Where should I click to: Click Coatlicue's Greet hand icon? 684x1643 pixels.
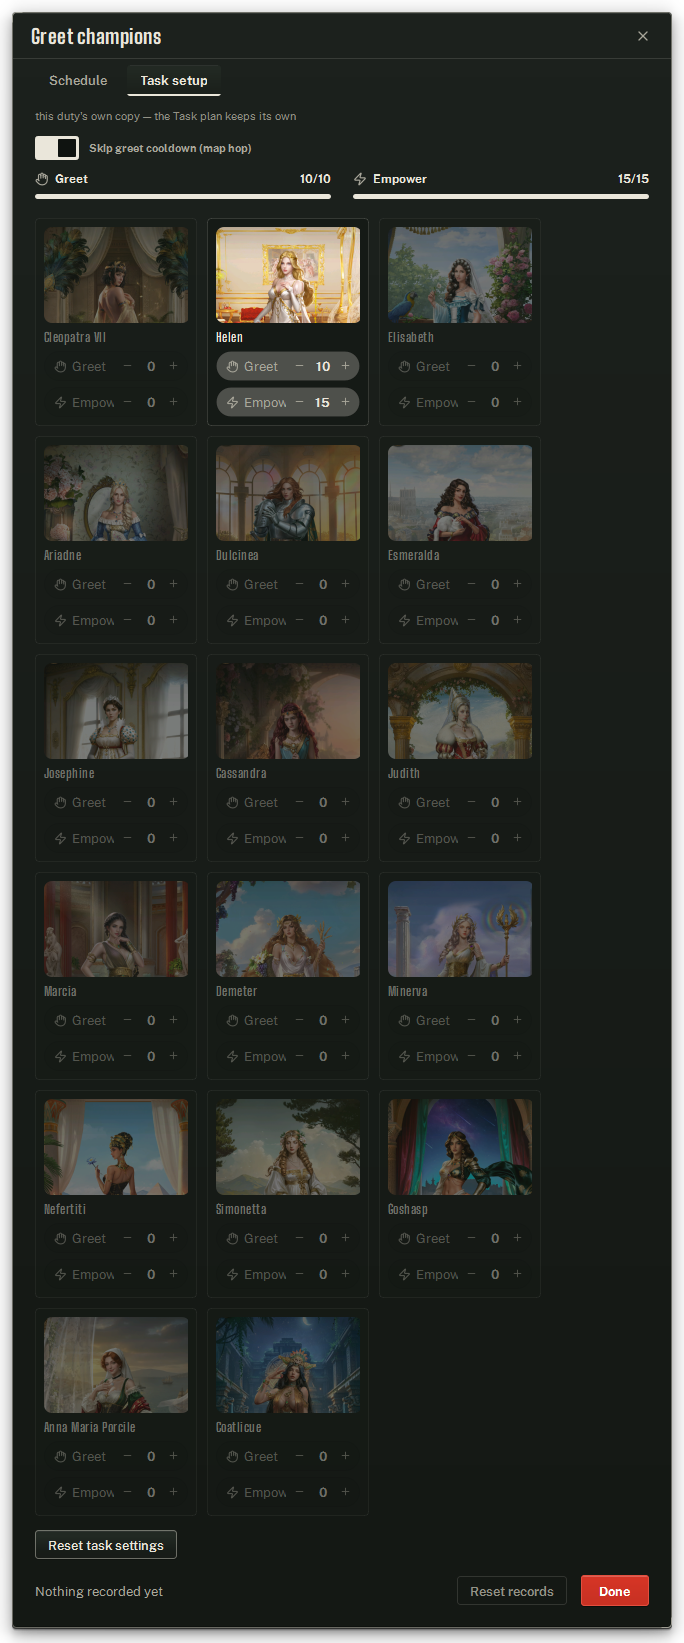pos(233,1457)
